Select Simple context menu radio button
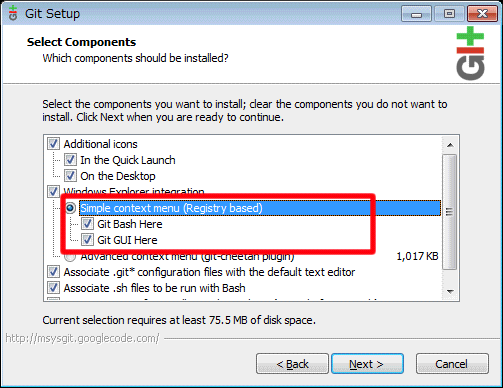 point(70,208)
